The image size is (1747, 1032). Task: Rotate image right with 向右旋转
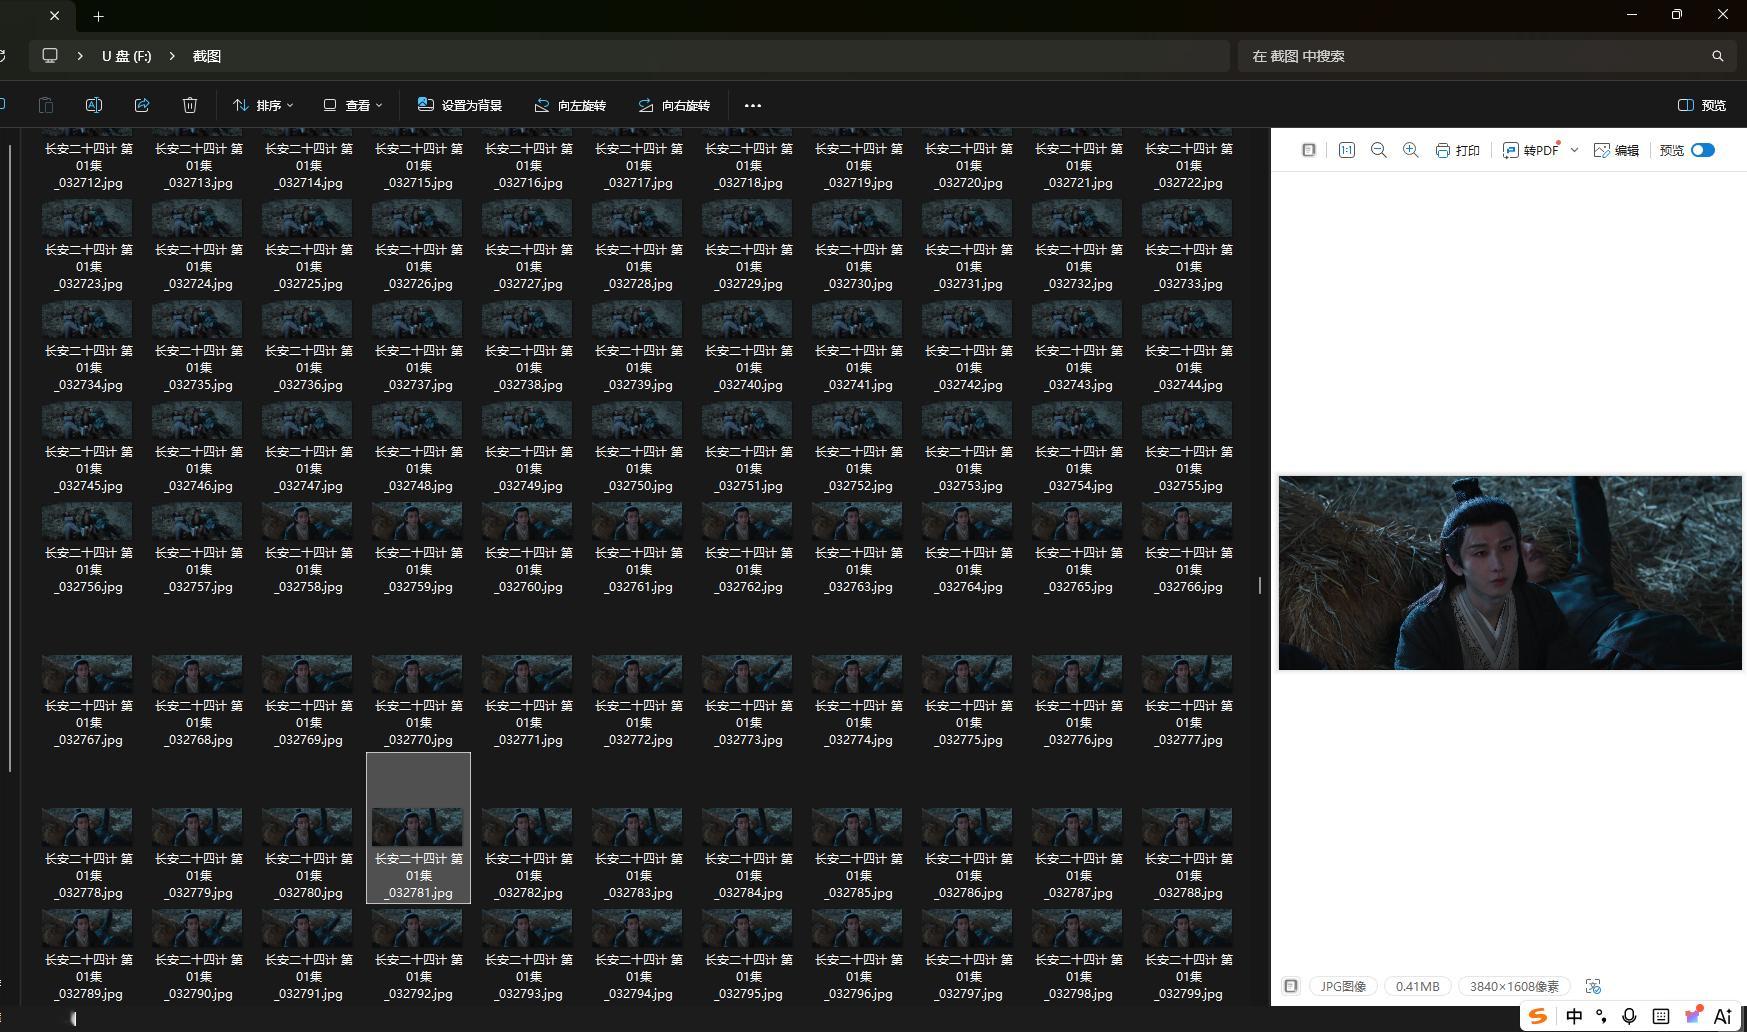[x=674, y=105]
